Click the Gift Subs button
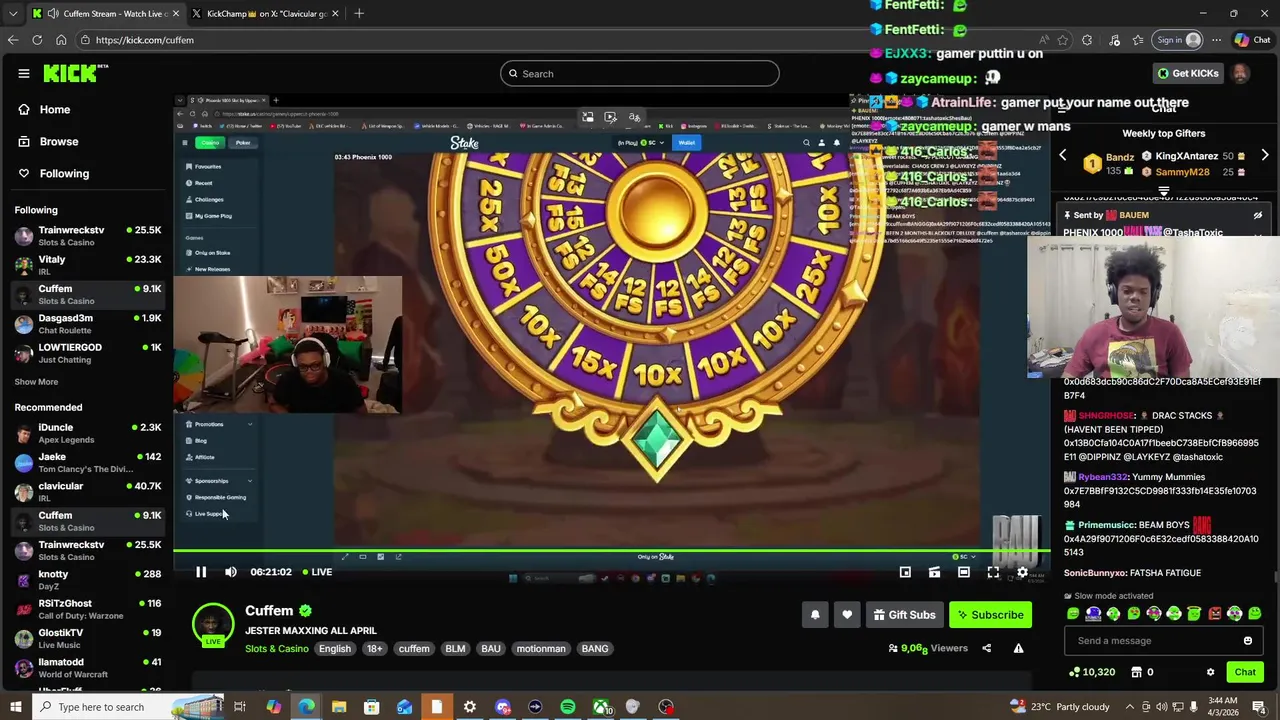The image size is (1280, 720). tap(903, 615)
